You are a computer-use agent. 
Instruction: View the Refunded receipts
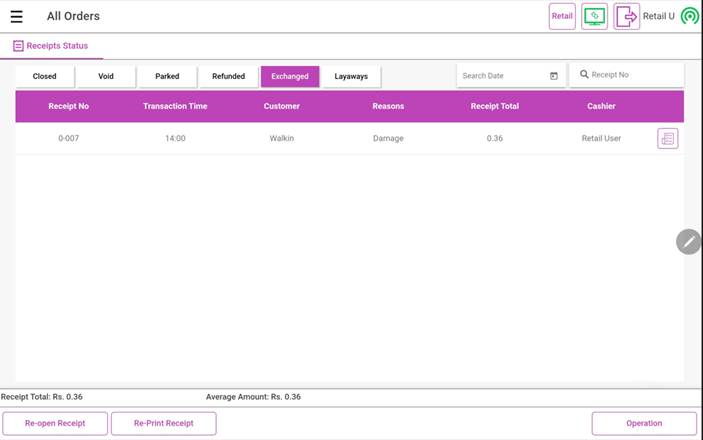(x=228, y=76)
